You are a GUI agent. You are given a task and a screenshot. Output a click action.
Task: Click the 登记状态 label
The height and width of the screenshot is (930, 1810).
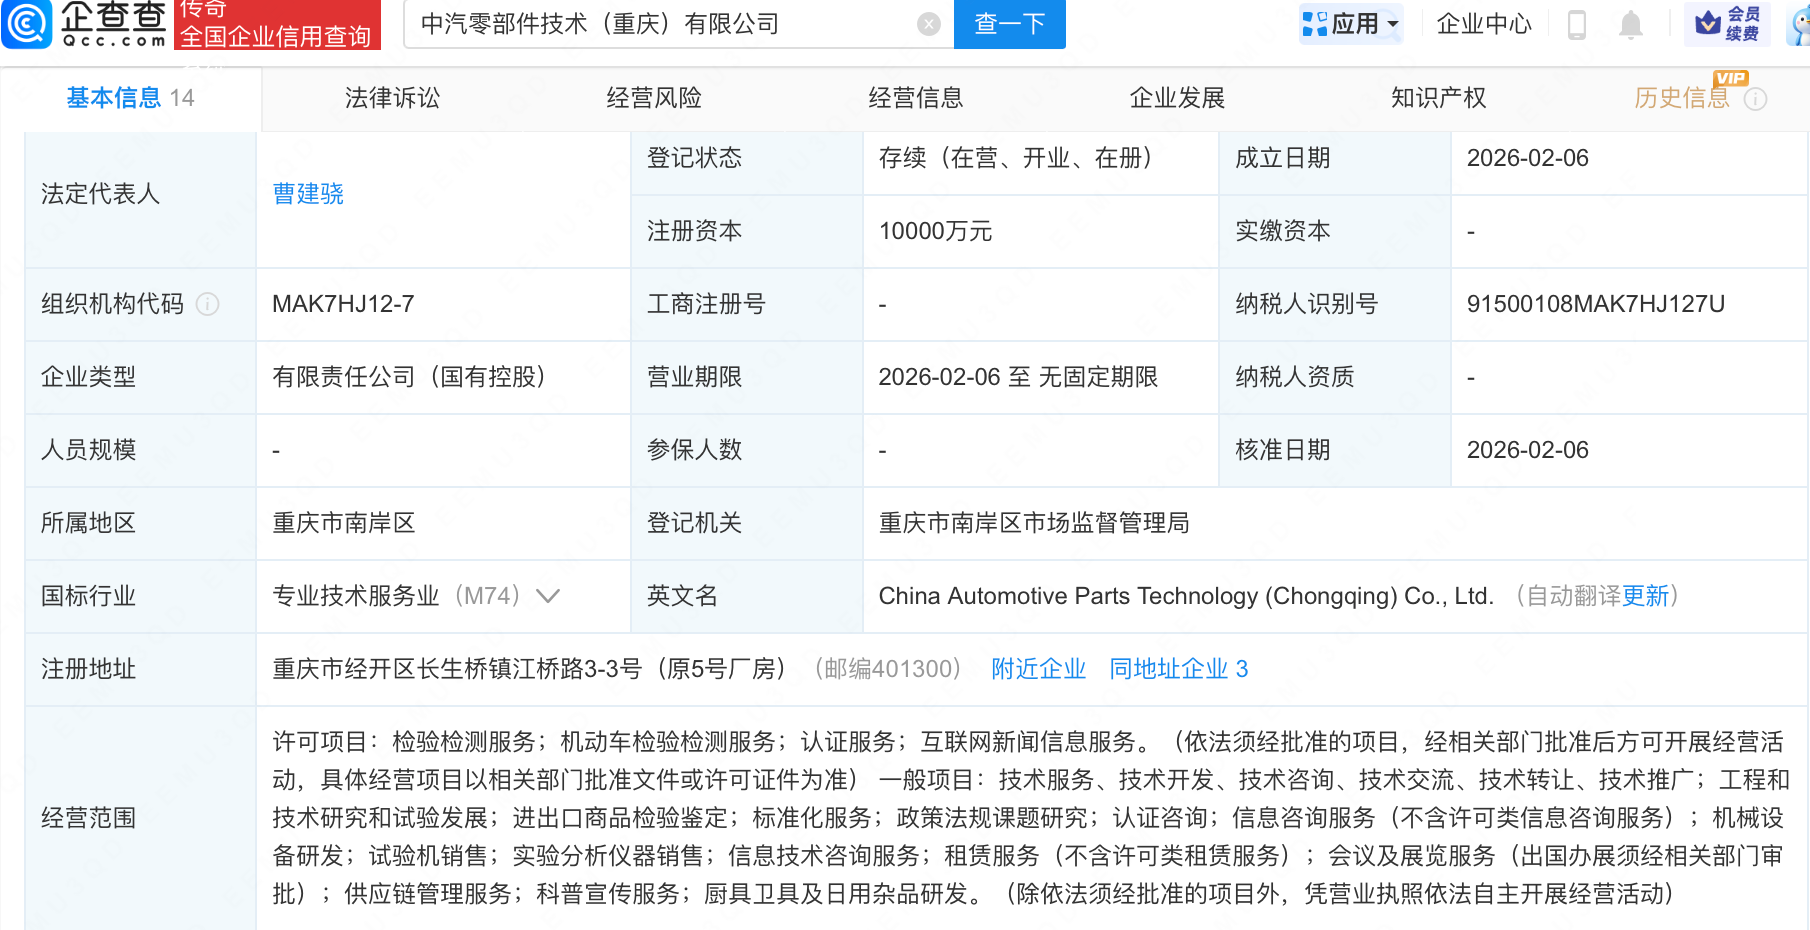tap(694, 158)
